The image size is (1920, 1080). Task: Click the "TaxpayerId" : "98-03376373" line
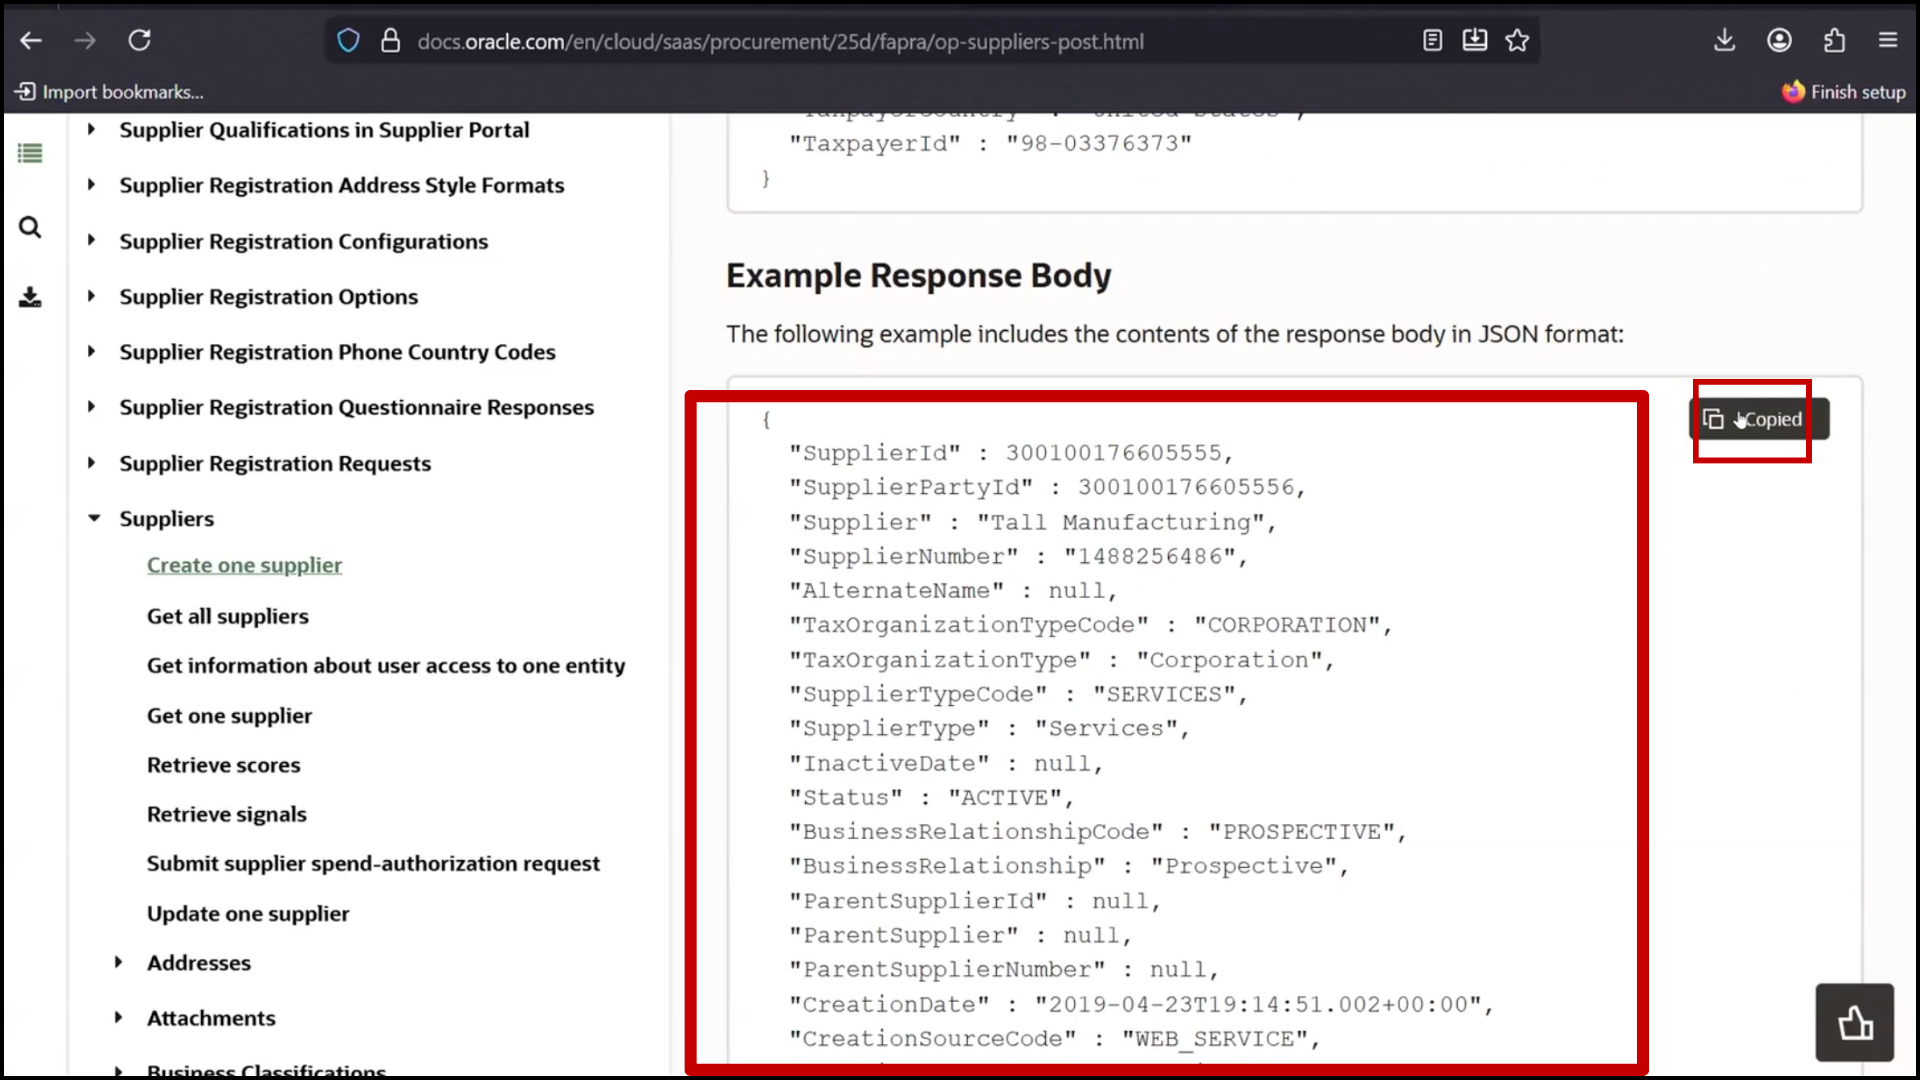[x=990, y=143]
